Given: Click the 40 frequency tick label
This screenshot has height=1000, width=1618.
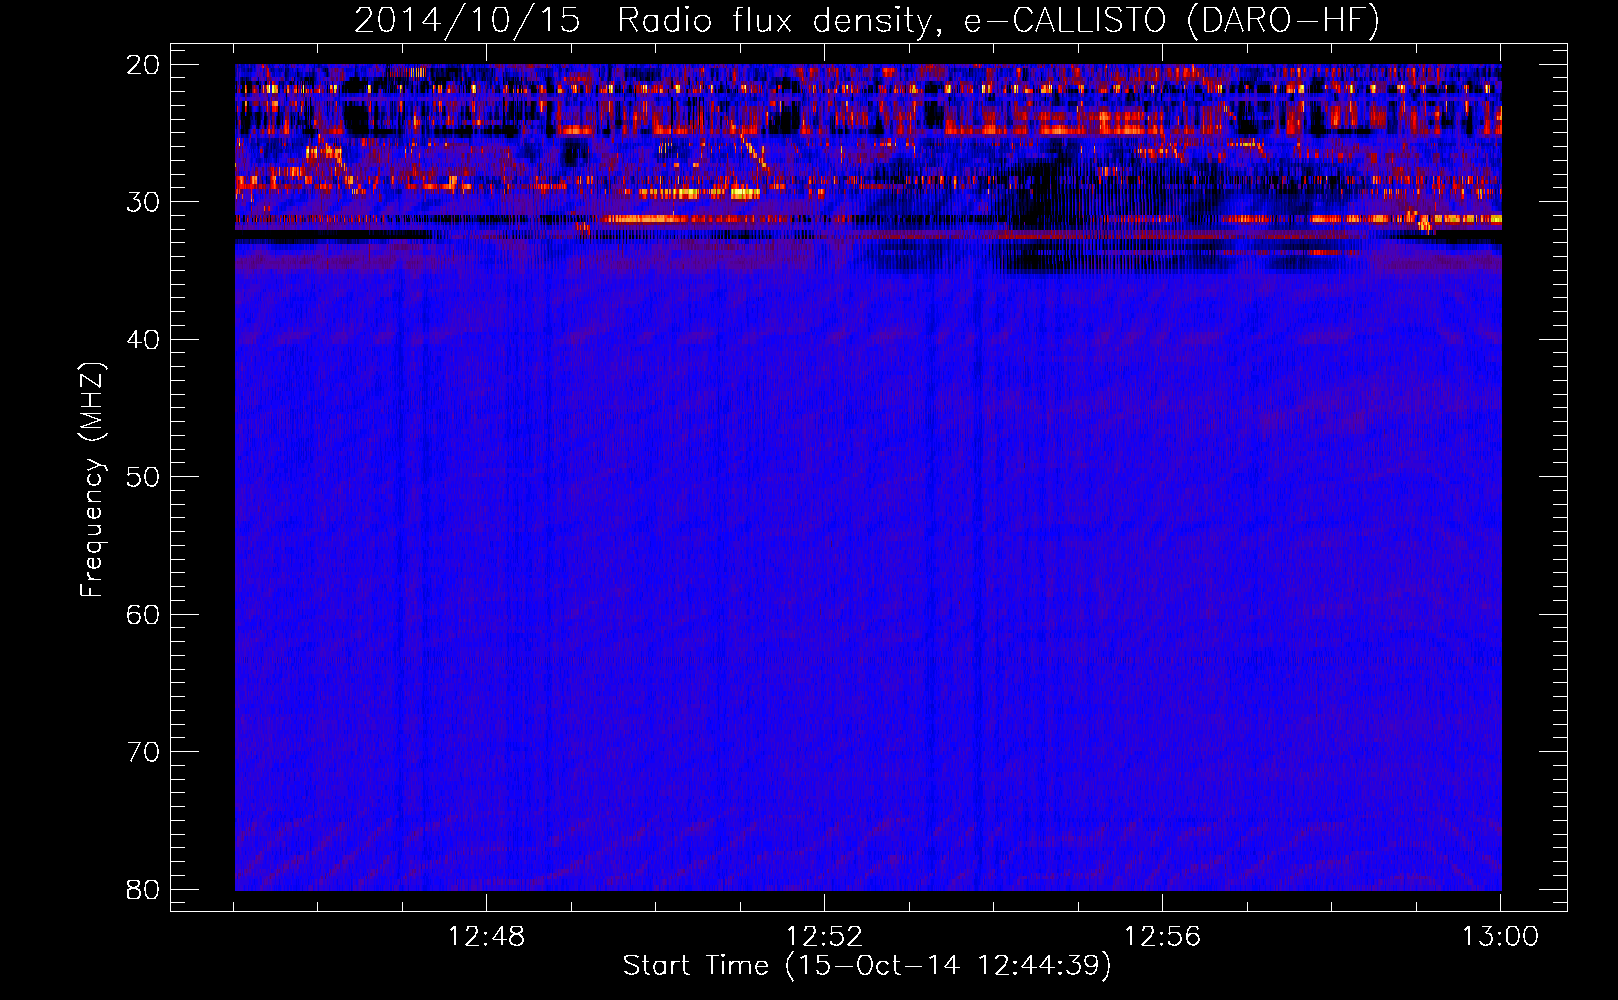Looking at the screenshot, I should click(143, 340).
